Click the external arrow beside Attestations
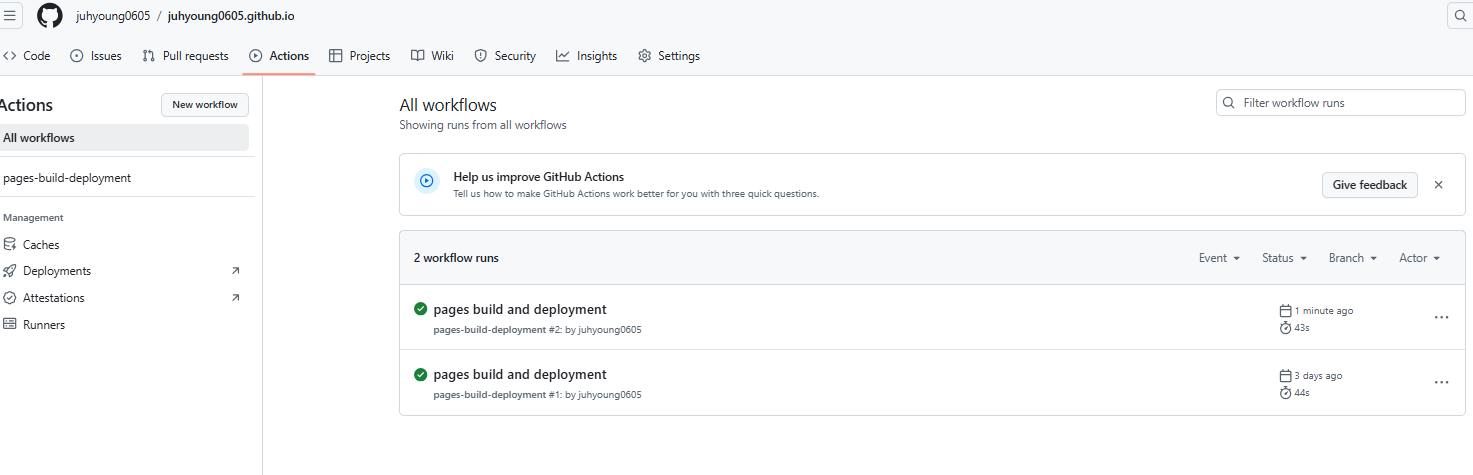 [236, 298]
